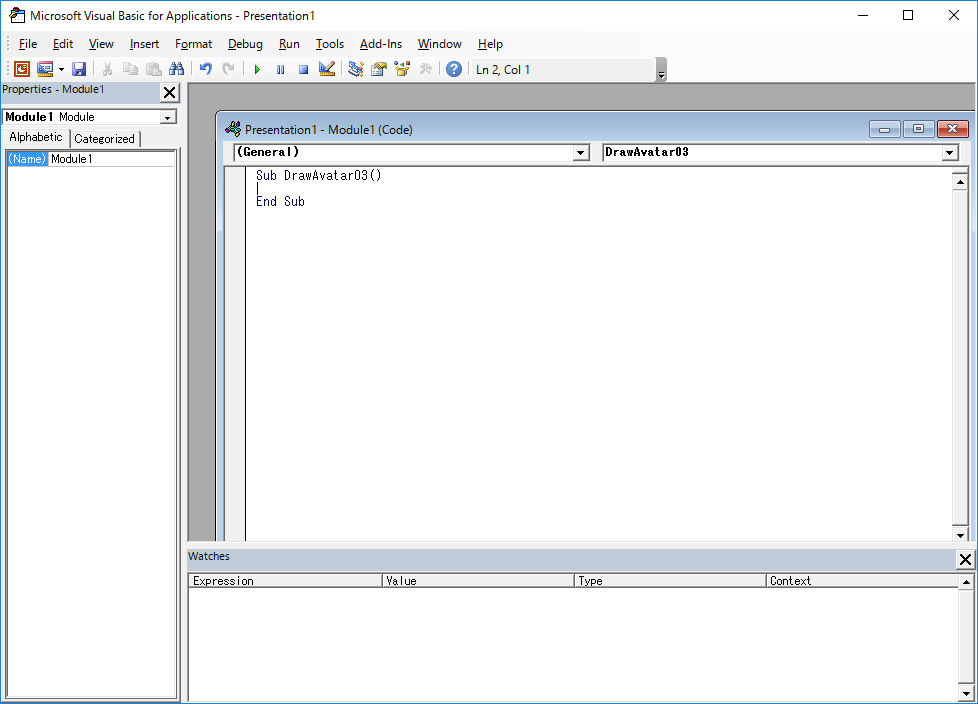Click the Redo arrow icon
Viewport: 978px width, 704px height.
(228, 69)
